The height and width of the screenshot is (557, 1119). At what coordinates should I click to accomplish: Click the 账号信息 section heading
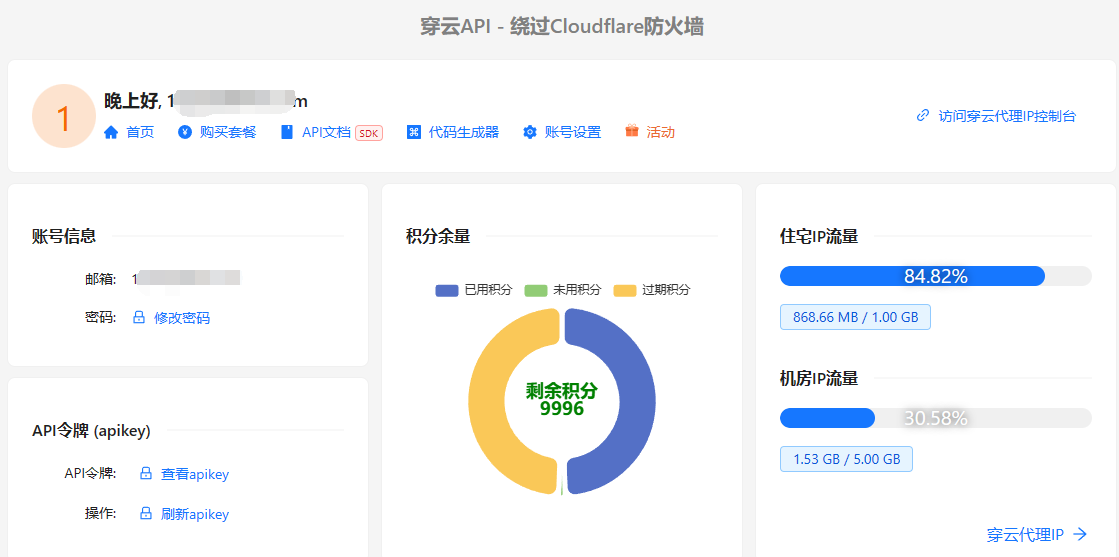(x=64, y=236)
